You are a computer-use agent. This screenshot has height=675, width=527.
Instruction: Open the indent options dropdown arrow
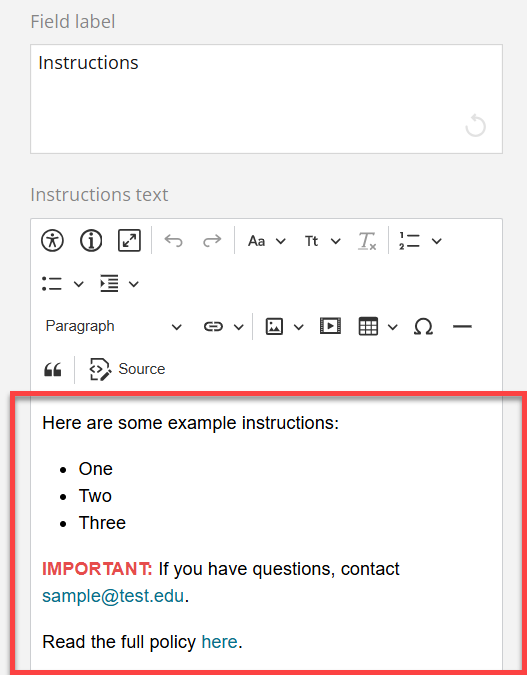(x=134, y=284)
